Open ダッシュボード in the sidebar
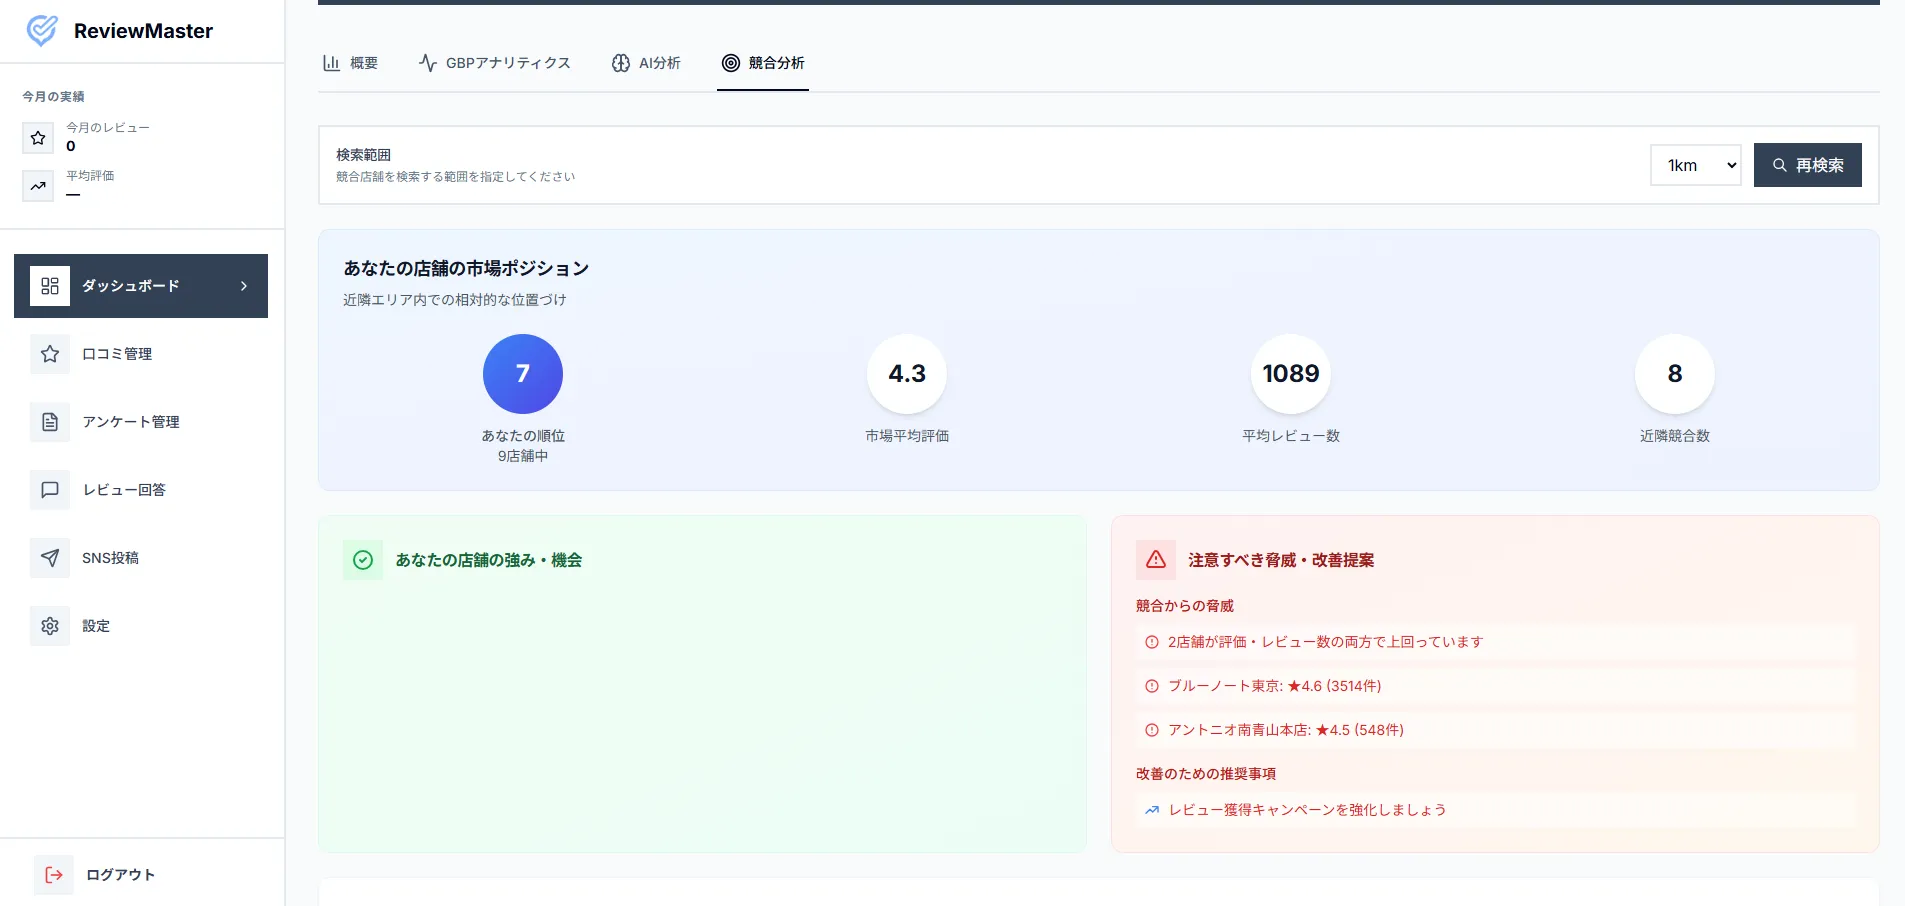The image size is (1905, 906). [141, 286]
